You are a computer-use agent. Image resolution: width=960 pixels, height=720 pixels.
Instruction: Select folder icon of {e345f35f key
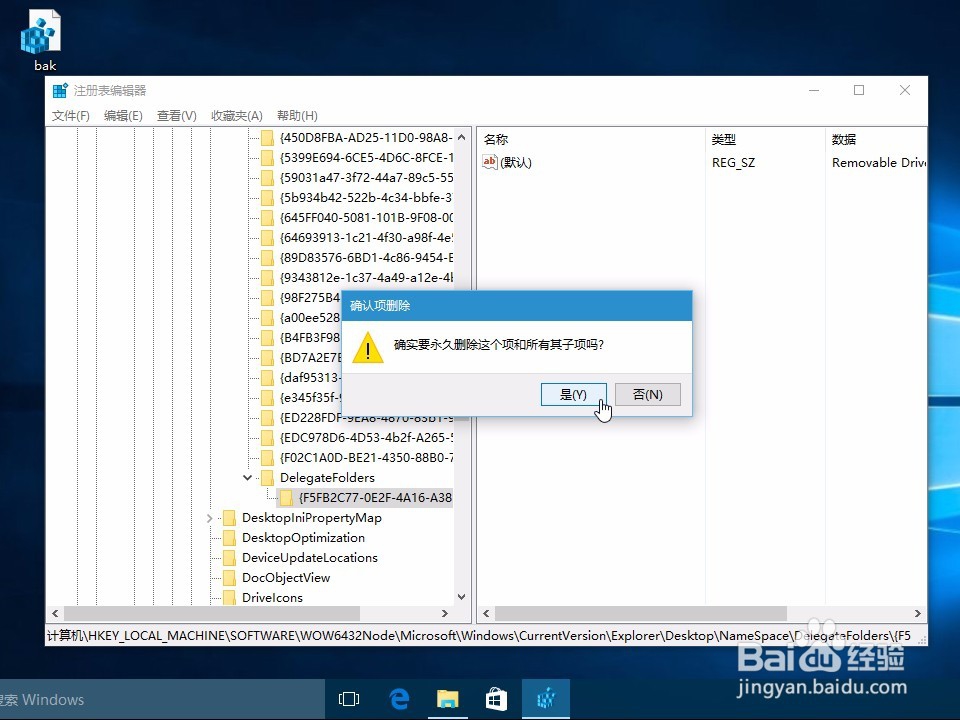click(x=268, y=398)
